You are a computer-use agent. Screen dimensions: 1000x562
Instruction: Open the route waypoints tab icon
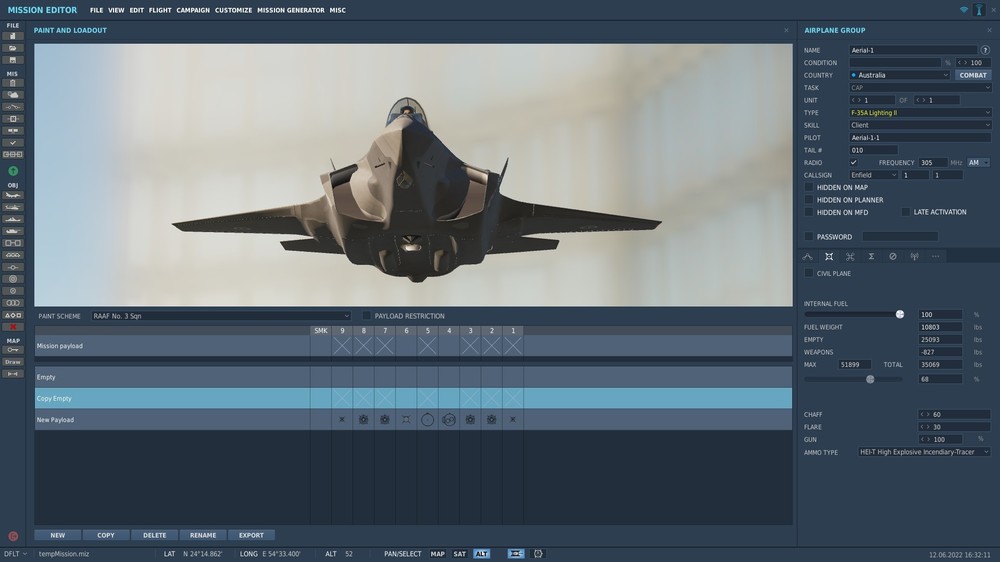click(x=807, y=256)
